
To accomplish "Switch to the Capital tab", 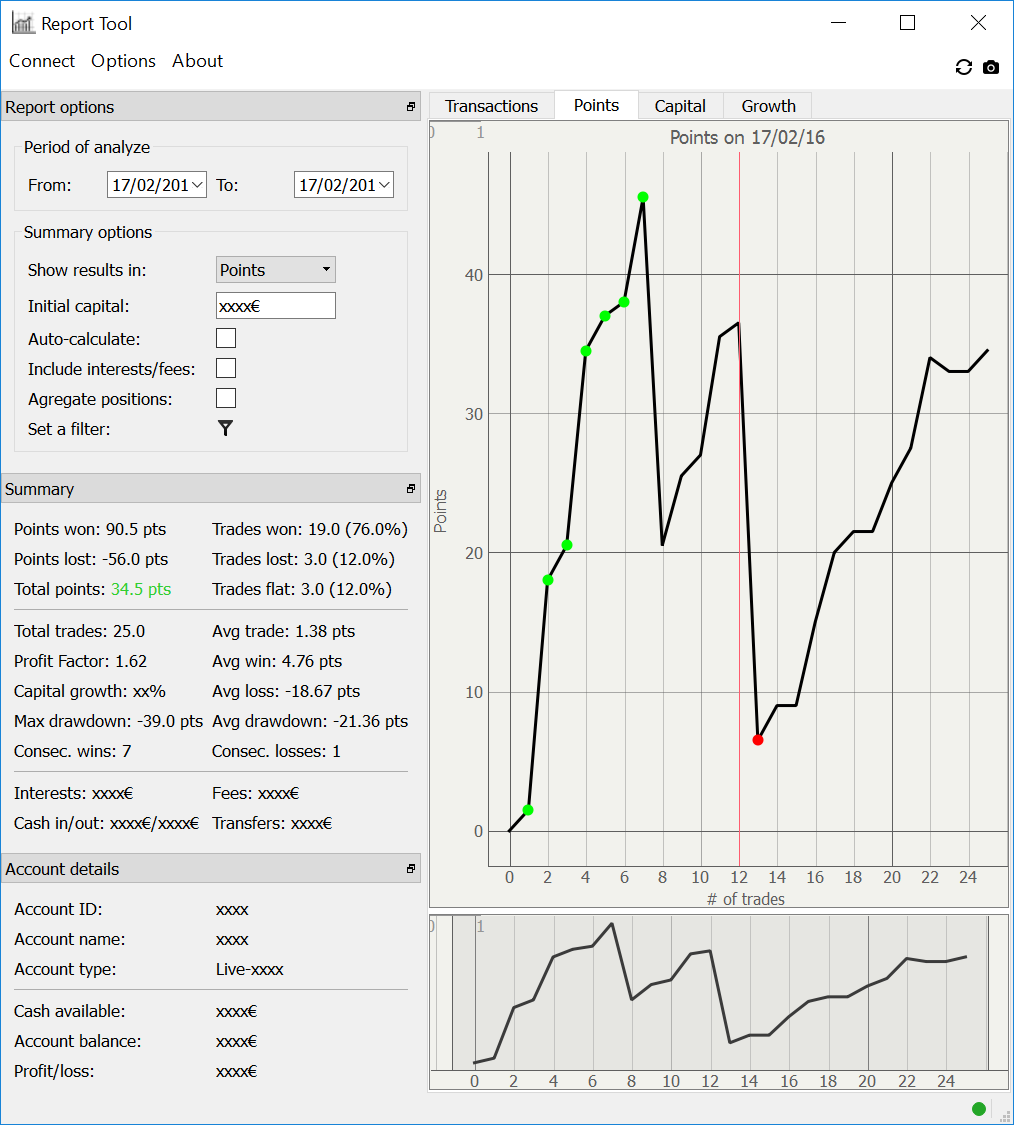I will (x=680, y=106).
